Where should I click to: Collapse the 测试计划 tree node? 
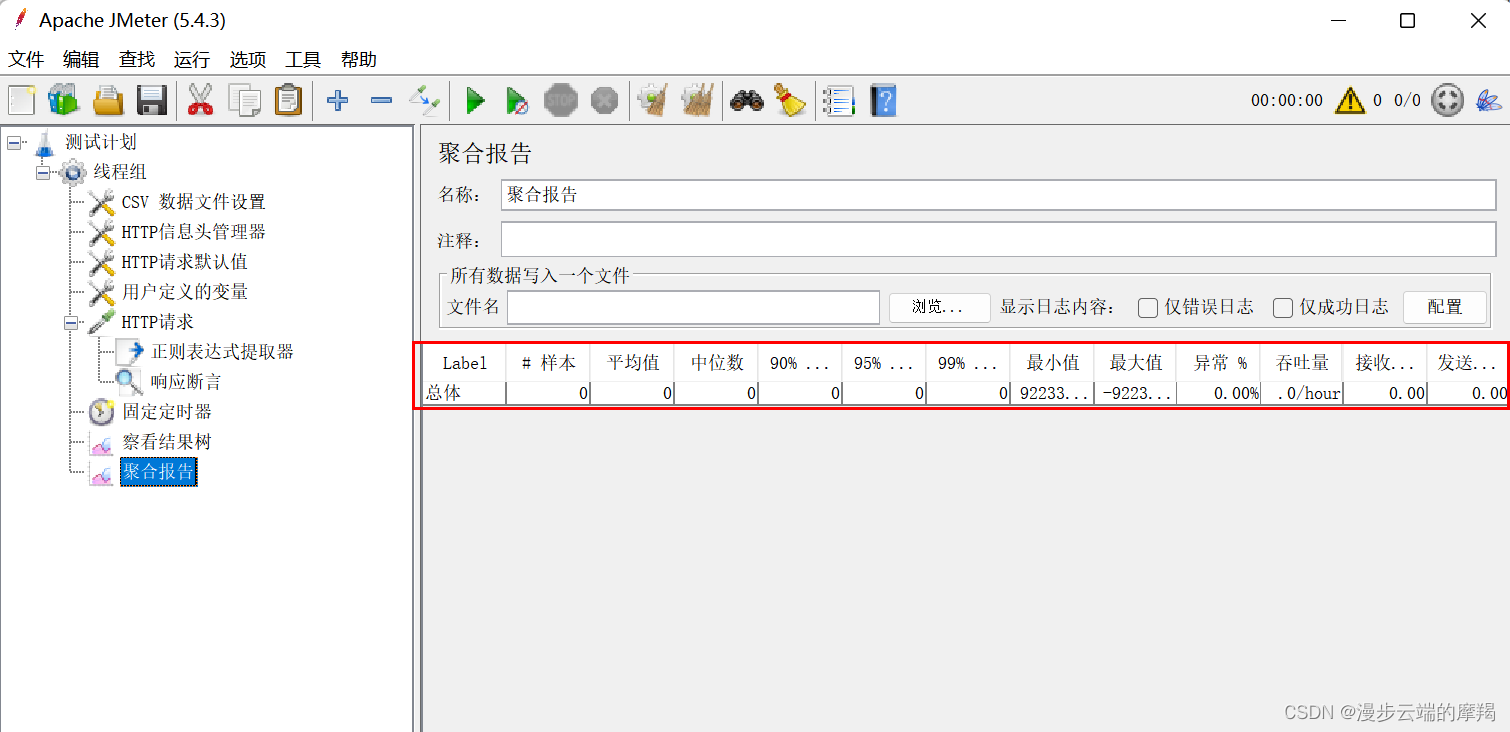tap(14, 142)
